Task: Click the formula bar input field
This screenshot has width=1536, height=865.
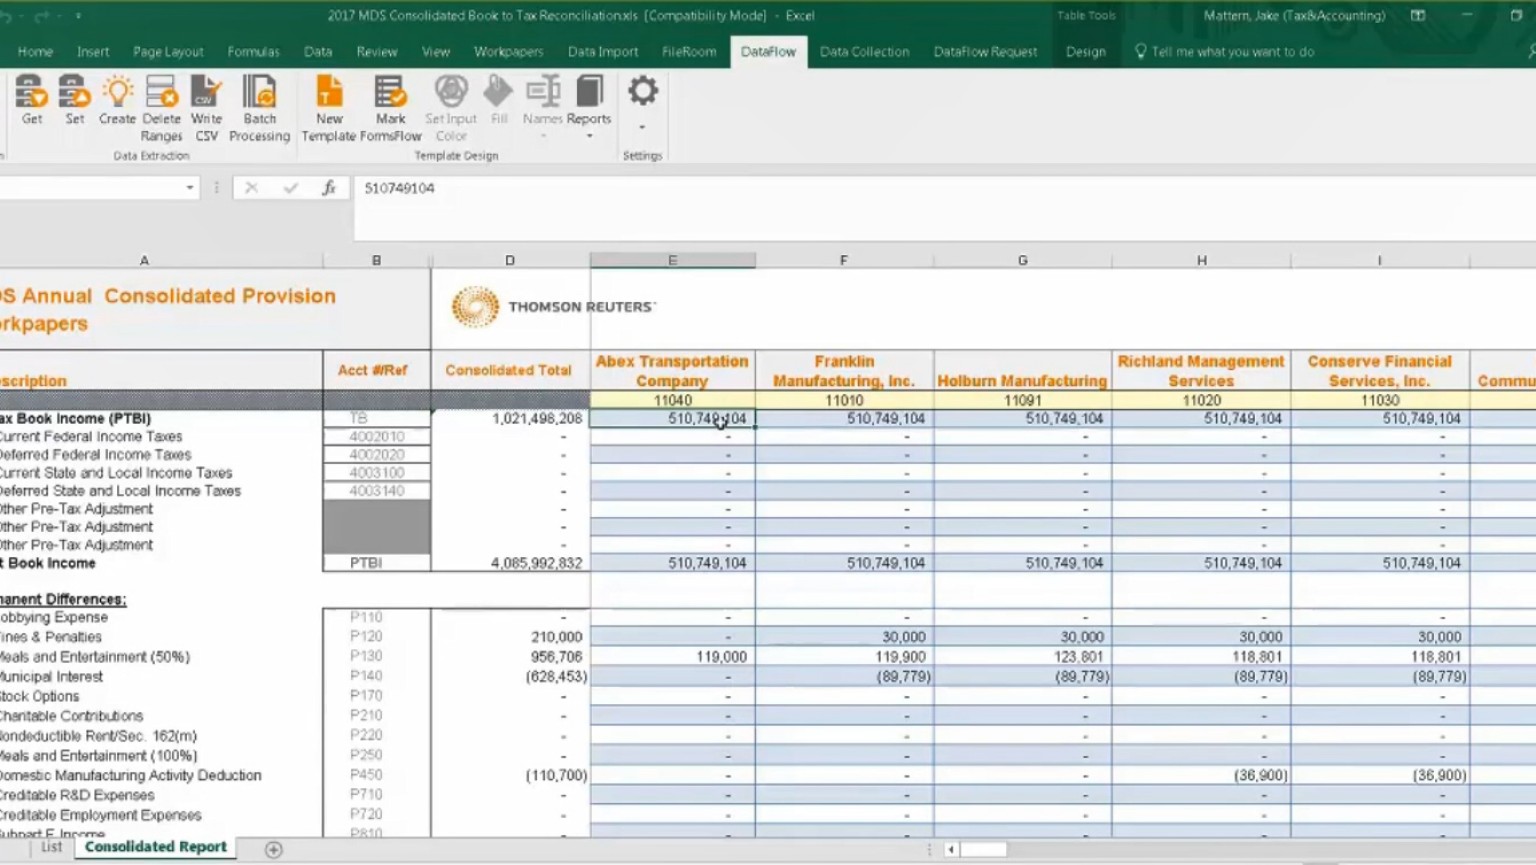Action: click(x=900, y=188)
